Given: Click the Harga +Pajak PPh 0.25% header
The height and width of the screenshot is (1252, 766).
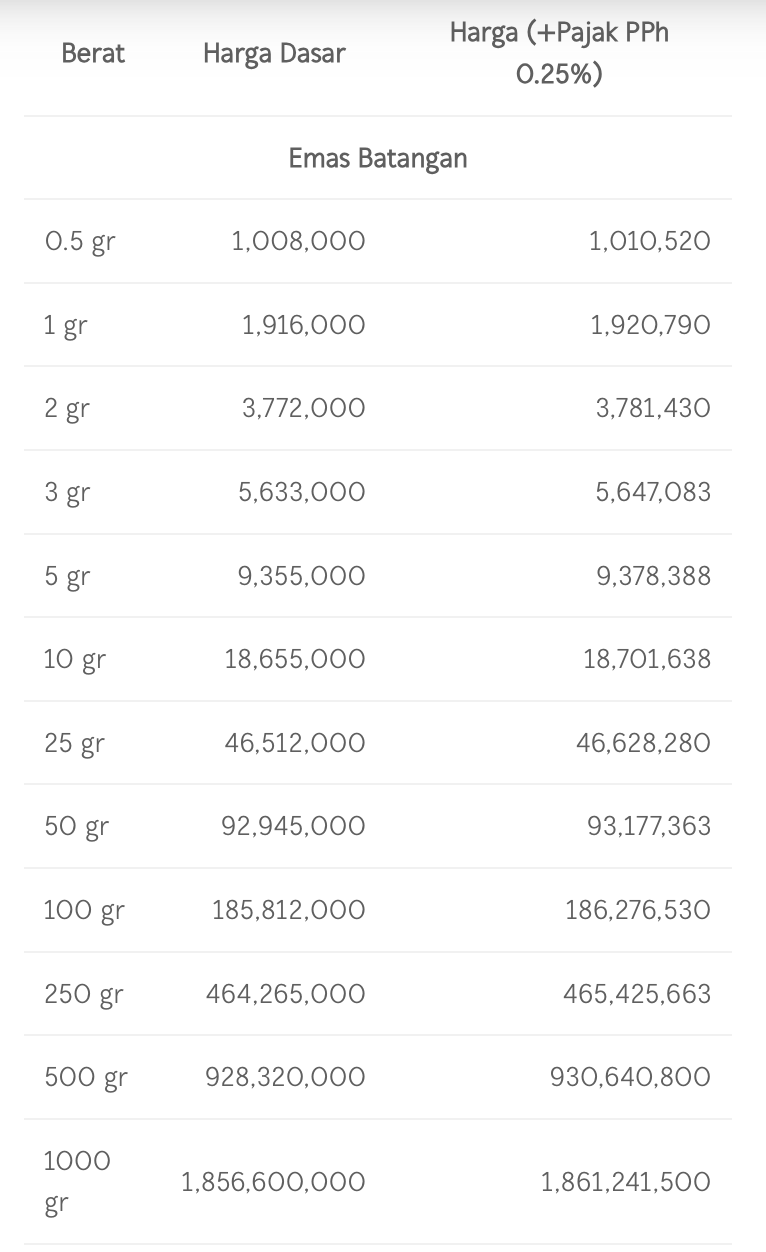Looking at the screenshot, I should pos(559,53).
